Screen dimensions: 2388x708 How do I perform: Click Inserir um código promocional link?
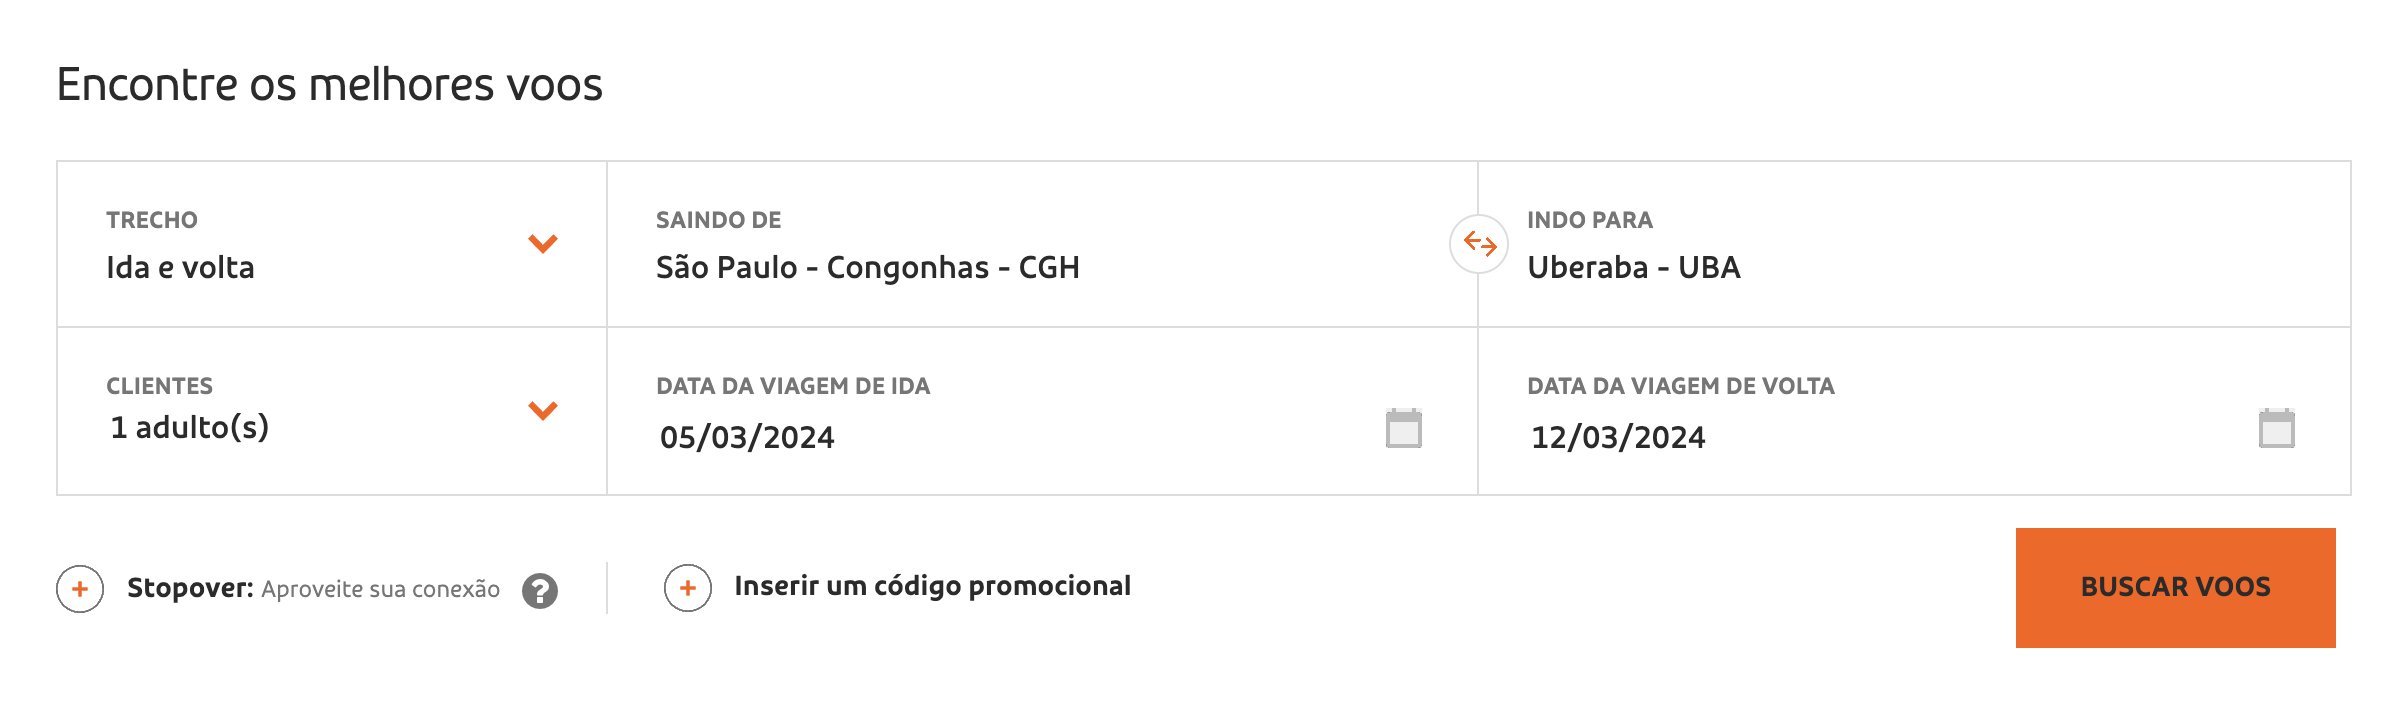[932, 586]
